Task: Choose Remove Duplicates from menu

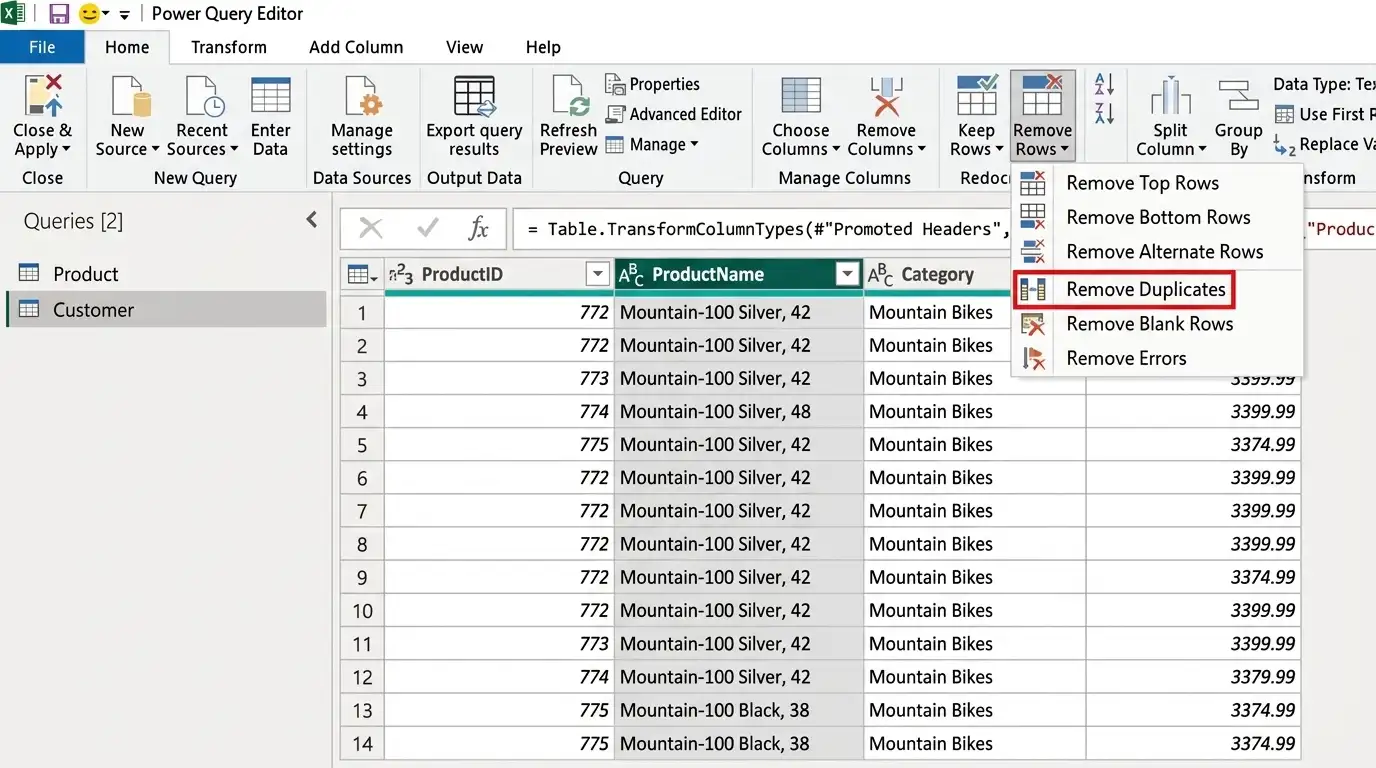Action: 1124,289
